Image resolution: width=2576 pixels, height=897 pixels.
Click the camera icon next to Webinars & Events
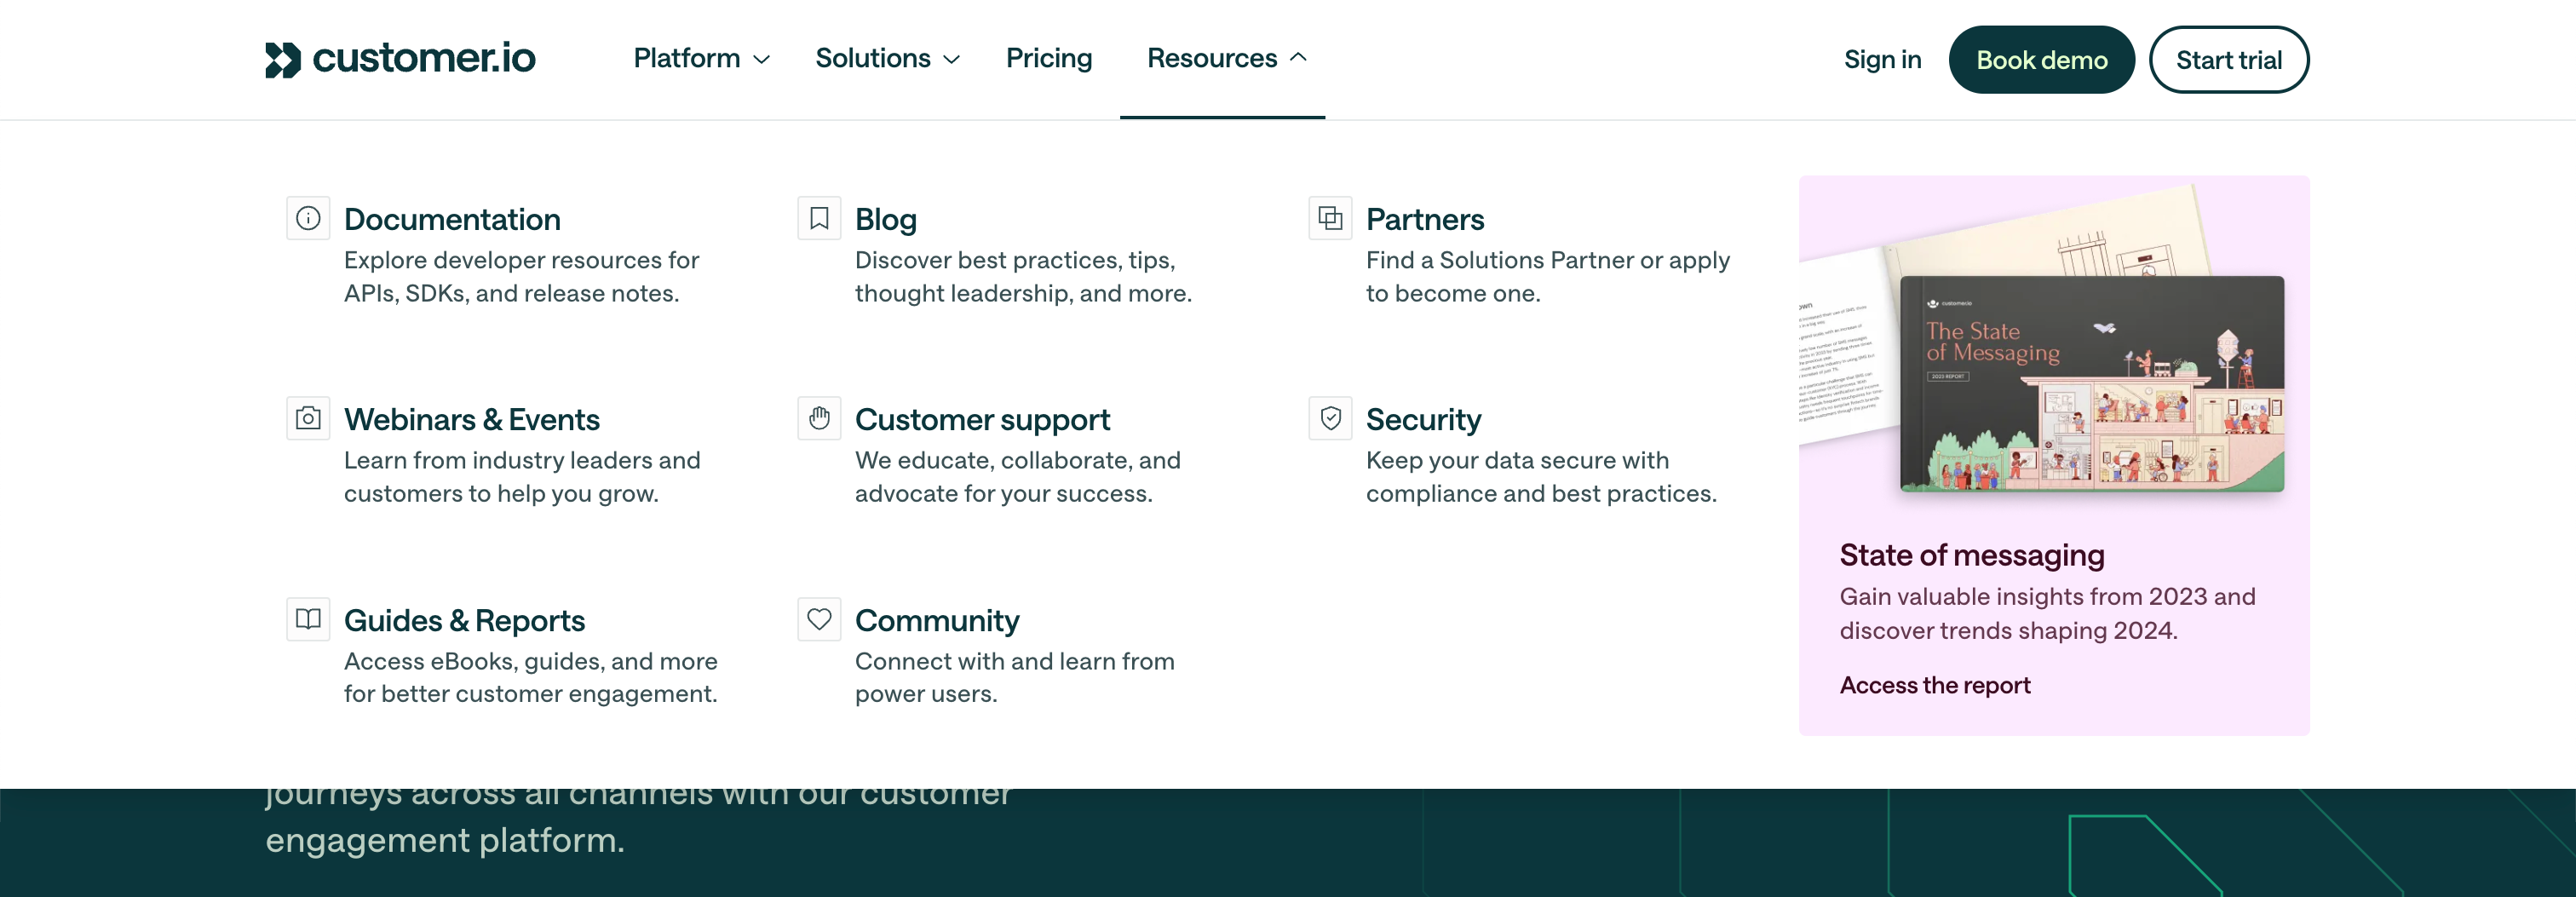[x=307, y=419]
